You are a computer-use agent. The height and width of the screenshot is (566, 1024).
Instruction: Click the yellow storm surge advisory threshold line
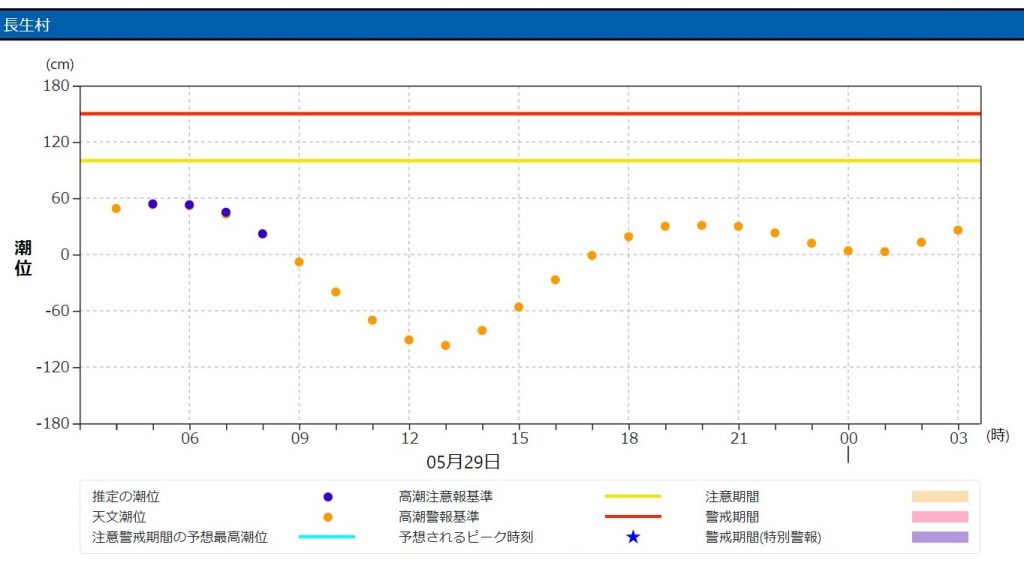tap(530, 161)
